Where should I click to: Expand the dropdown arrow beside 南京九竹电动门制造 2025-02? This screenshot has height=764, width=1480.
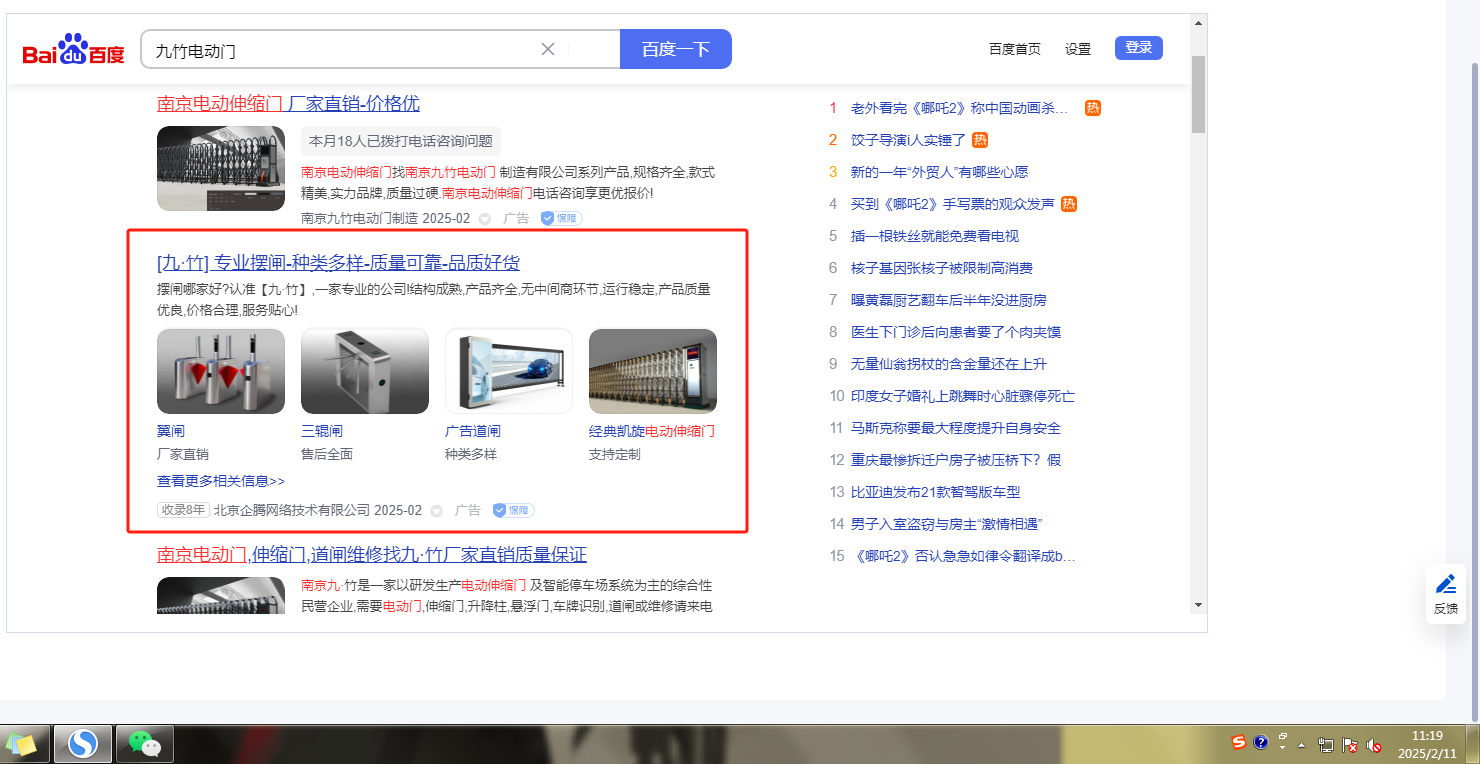click(x=484, y=219)
